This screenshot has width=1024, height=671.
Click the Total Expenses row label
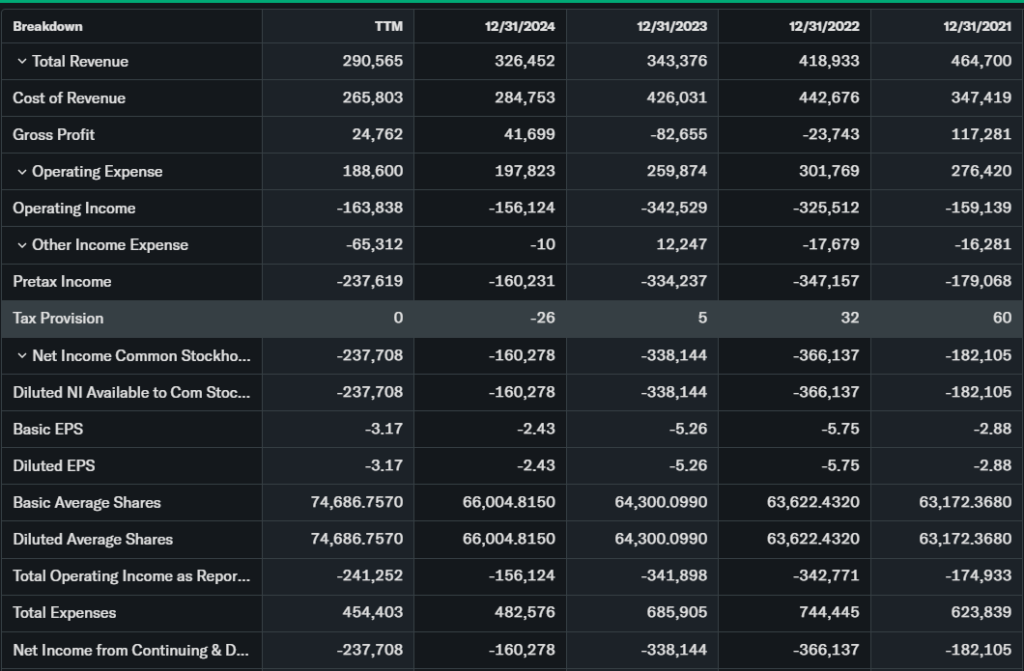point(65,613)
